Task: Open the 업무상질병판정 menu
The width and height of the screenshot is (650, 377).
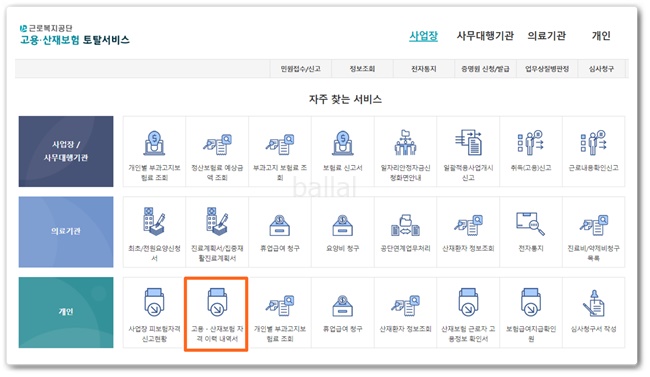Action: tap(547, 69)
